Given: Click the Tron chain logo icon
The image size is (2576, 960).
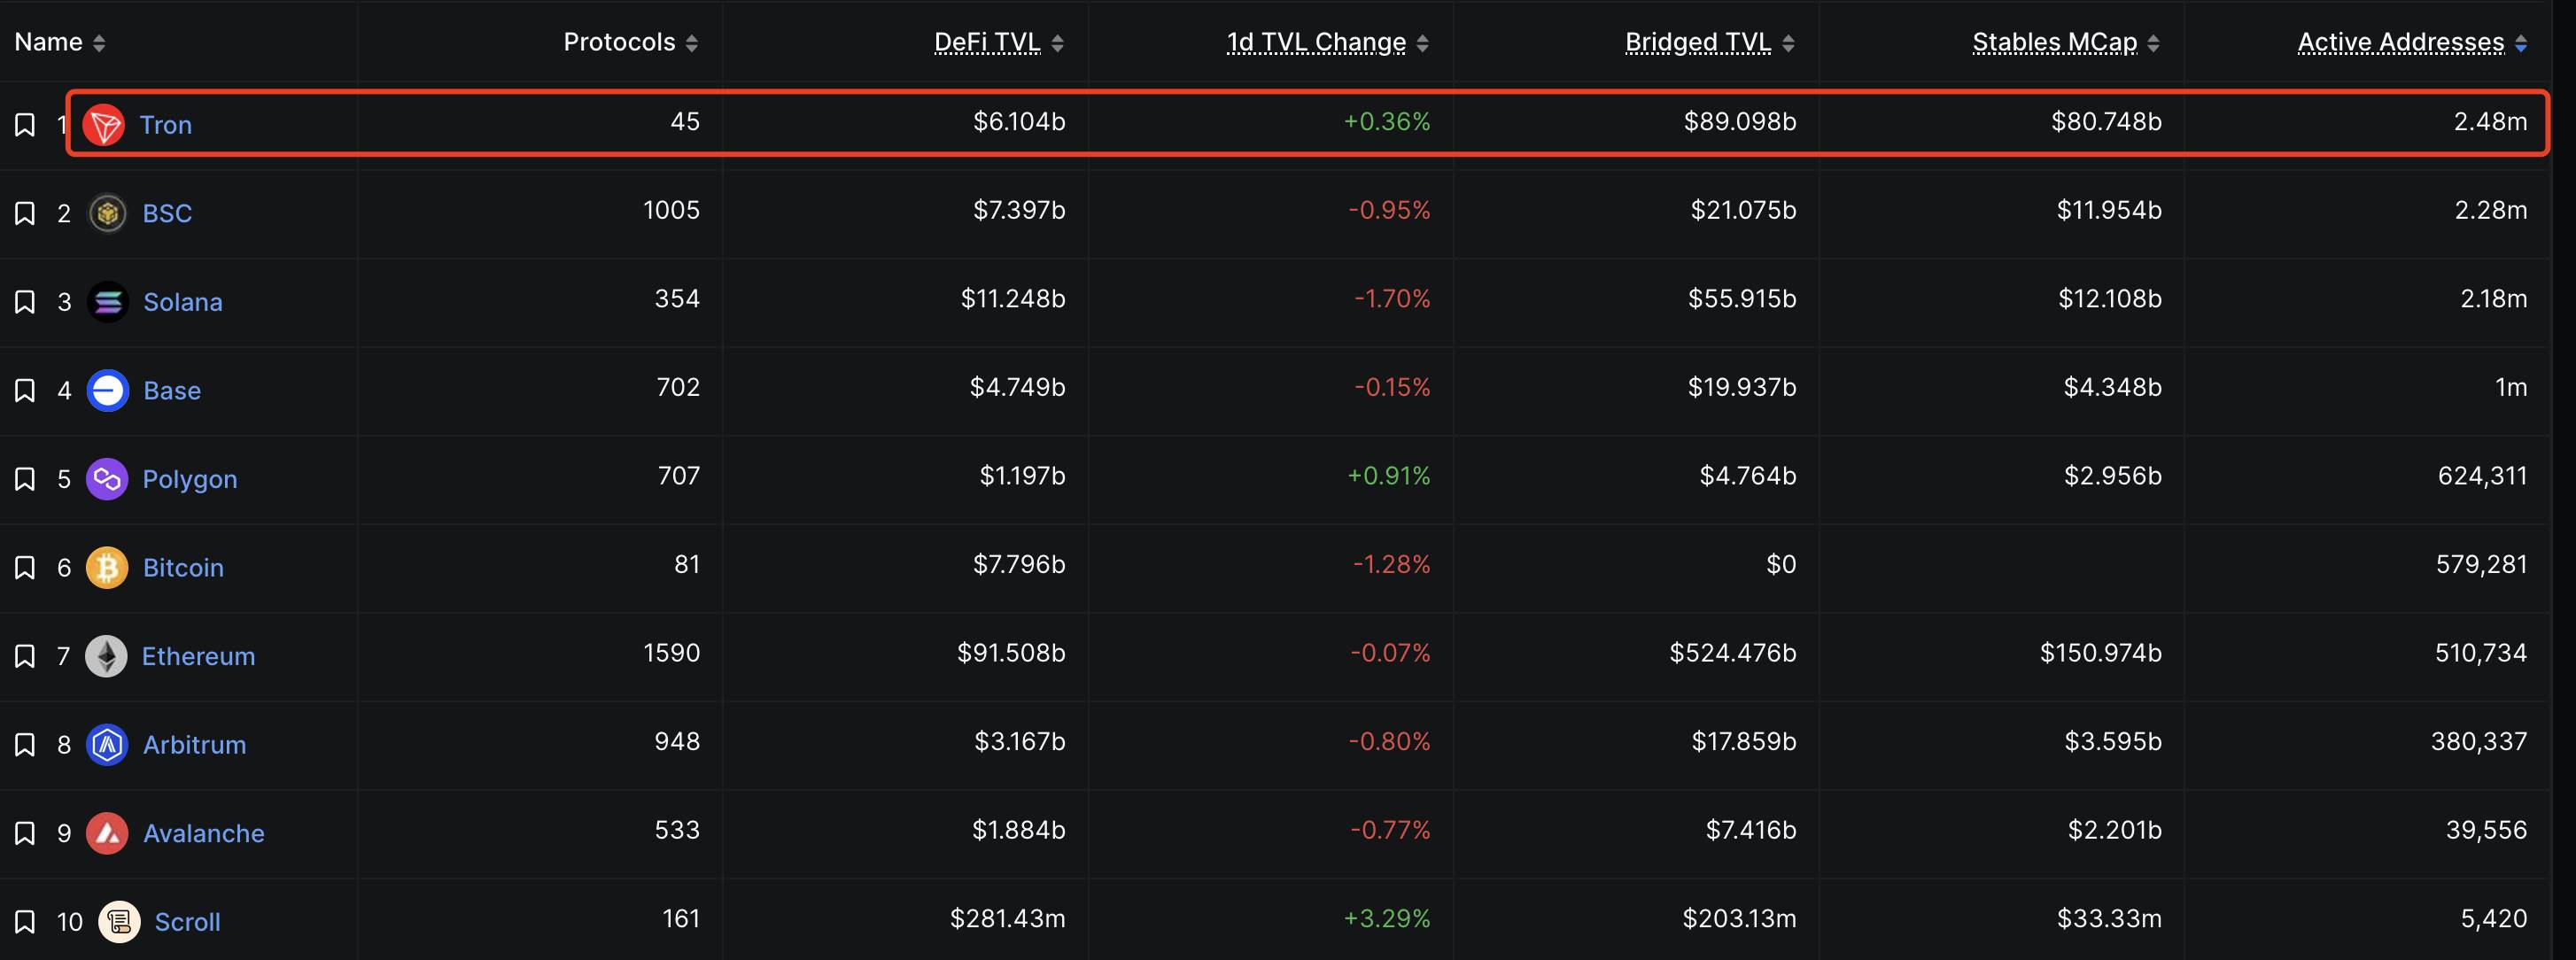Looking at the screenshot, I should pos(103,125).
